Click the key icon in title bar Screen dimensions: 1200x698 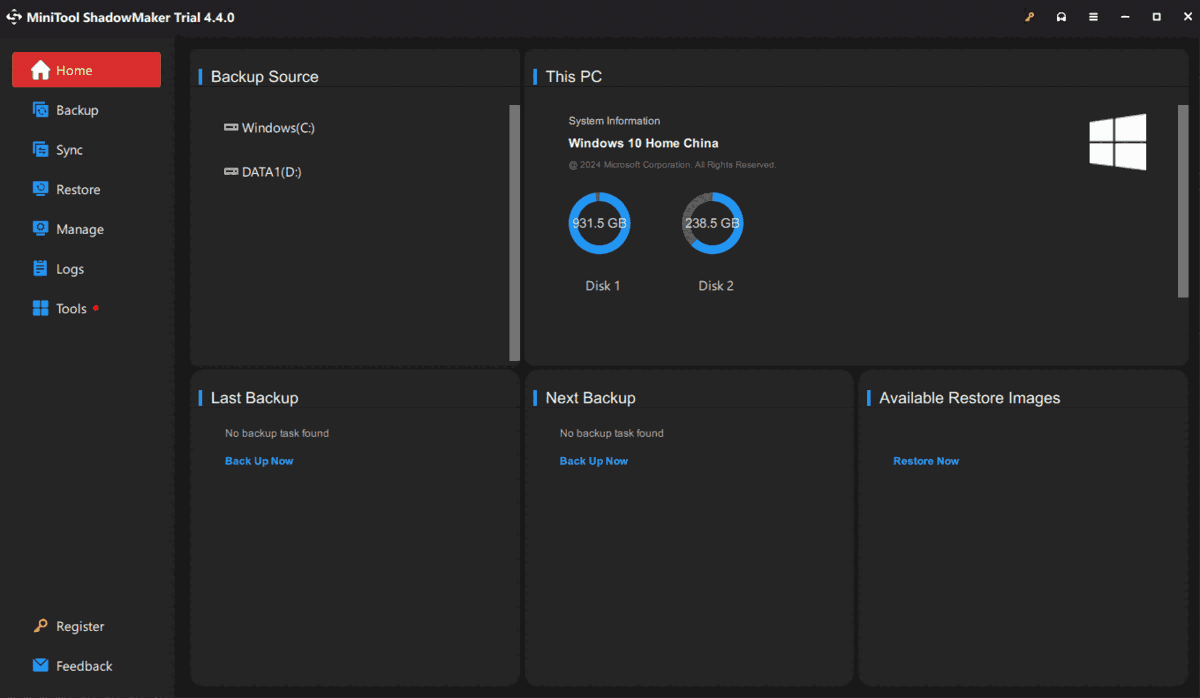[1029, 17]
